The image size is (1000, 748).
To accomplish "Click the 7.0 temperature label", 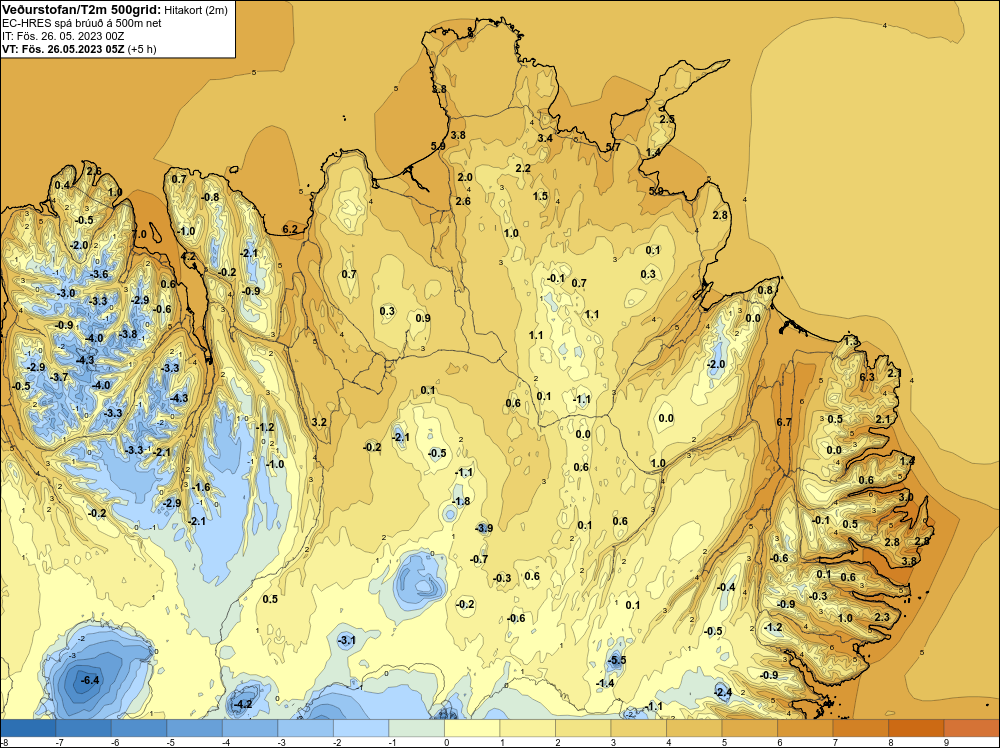I will tap(139, 234).
